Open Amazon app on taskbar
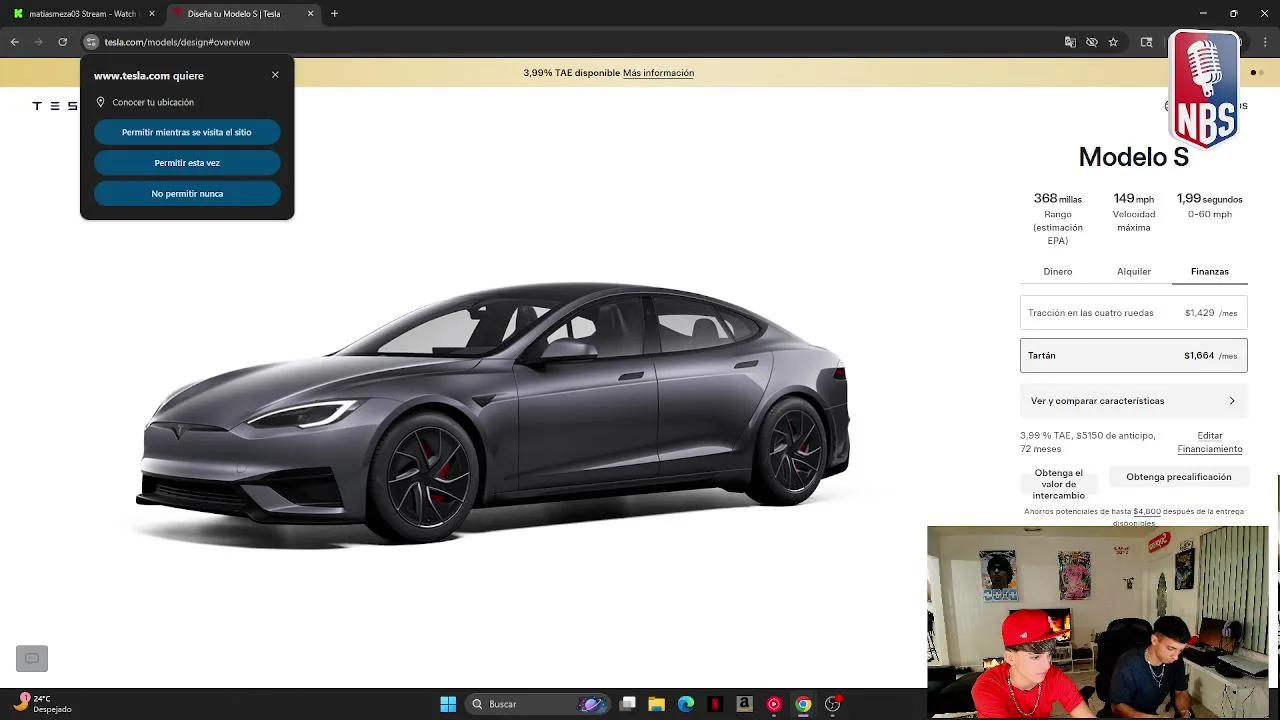Viewport: 1280px width, 720px height. [744, 704]
